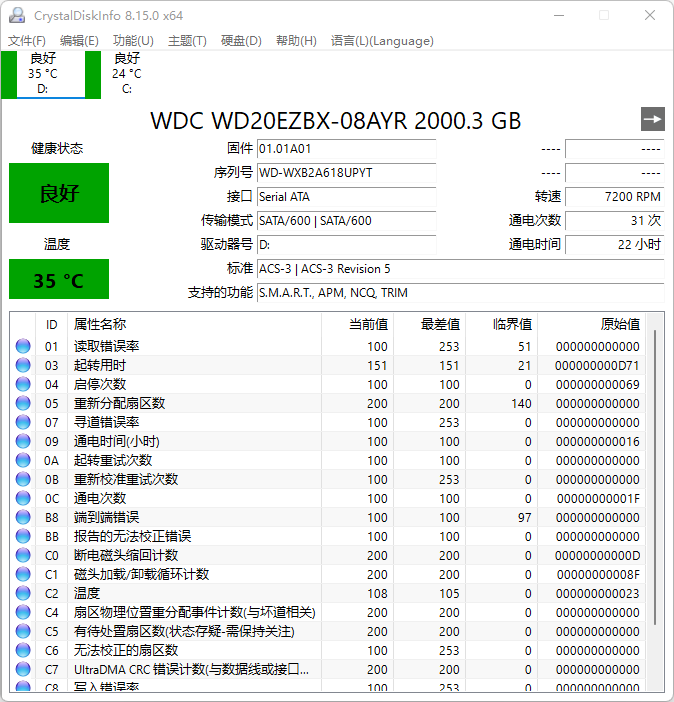Click the drive letter field D:
674x702 pixels.
[x=347, y=244]
